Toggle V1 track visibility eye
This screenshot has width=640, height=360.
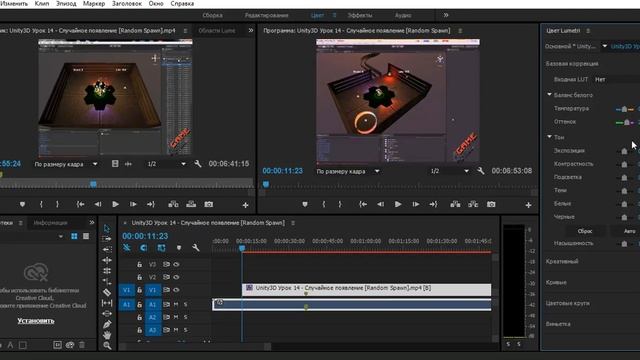[176, 290]
